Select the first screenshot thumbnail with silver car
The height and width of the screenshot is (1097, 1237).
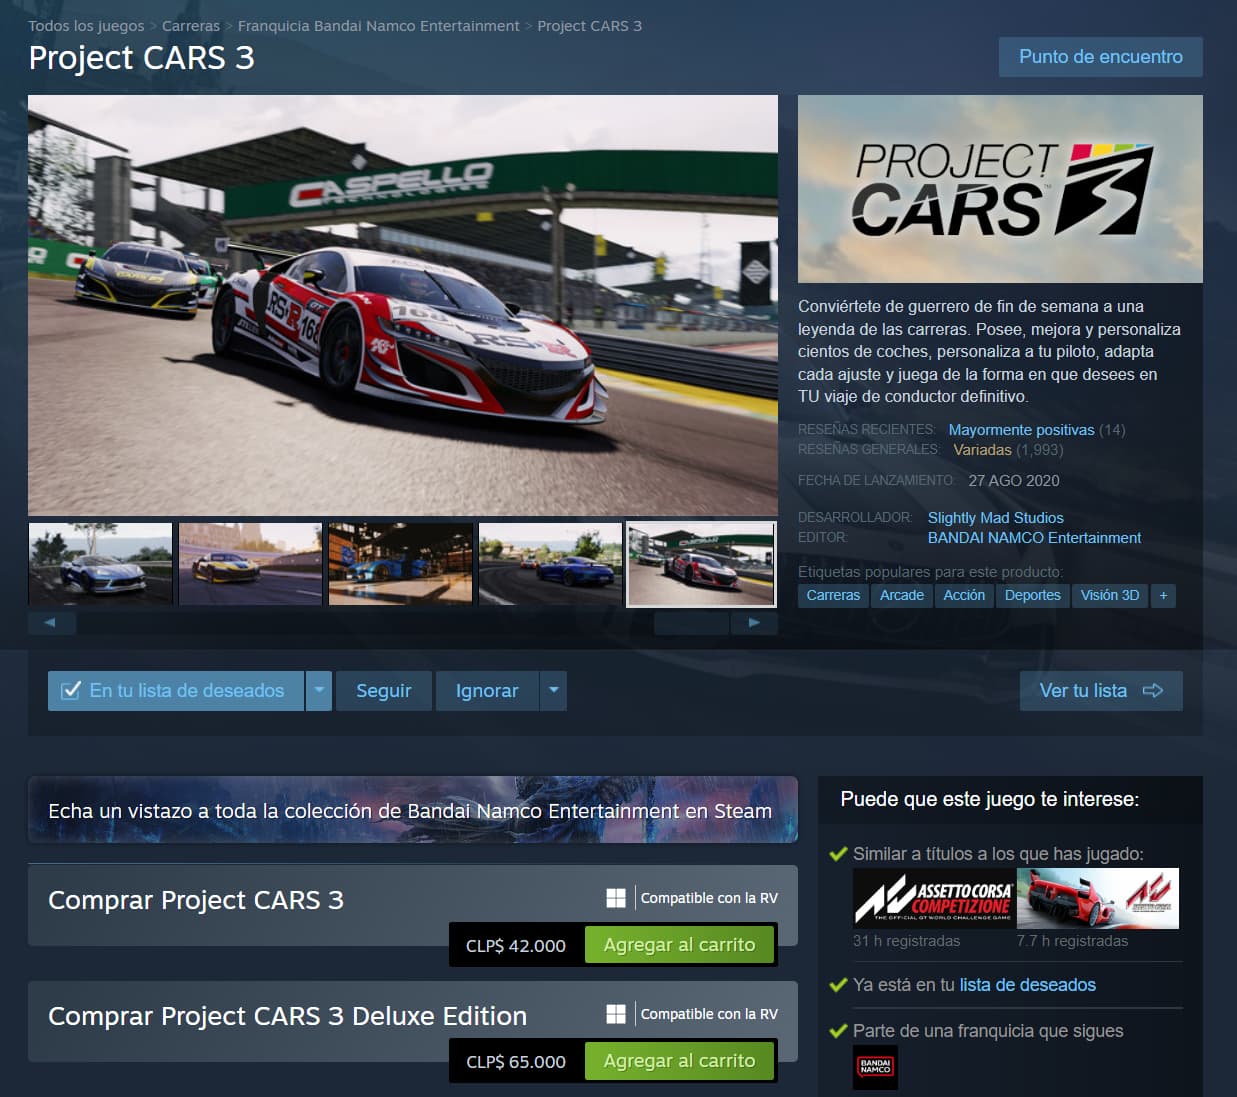100,564
